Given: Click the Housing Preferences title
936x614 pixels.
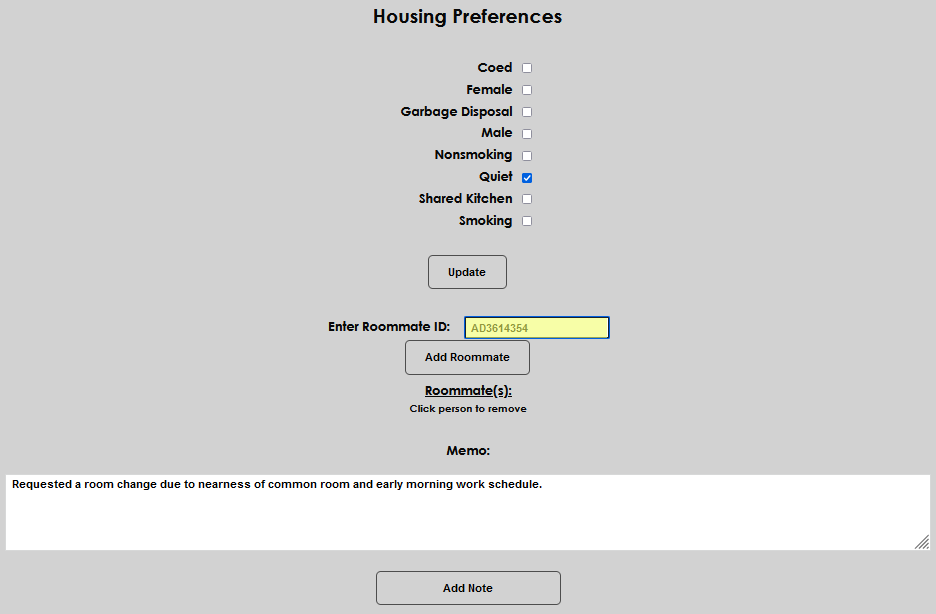Looking at the screenshot, I should [x=467, y=16].
